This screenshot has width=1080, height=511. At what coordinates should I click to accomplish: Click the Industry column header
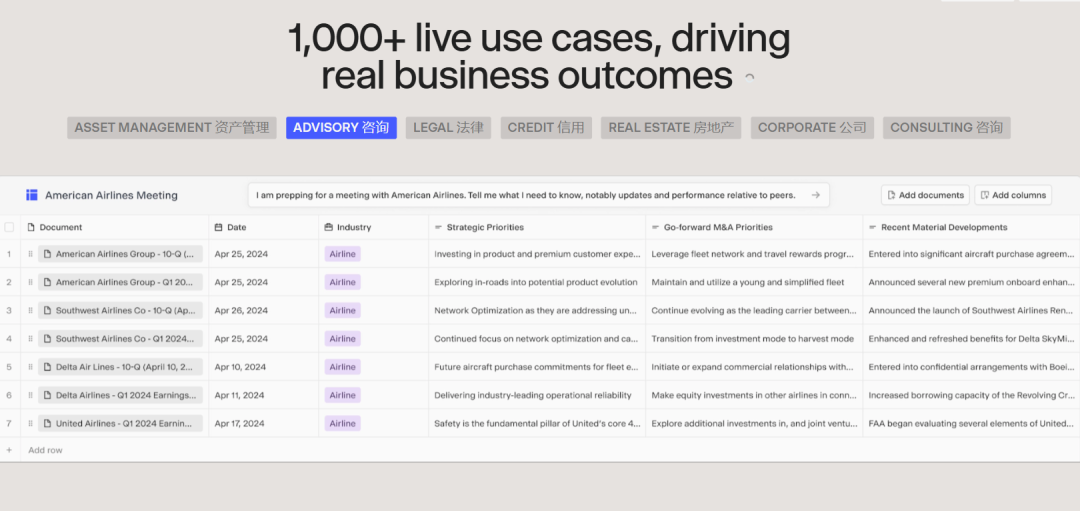373,227
